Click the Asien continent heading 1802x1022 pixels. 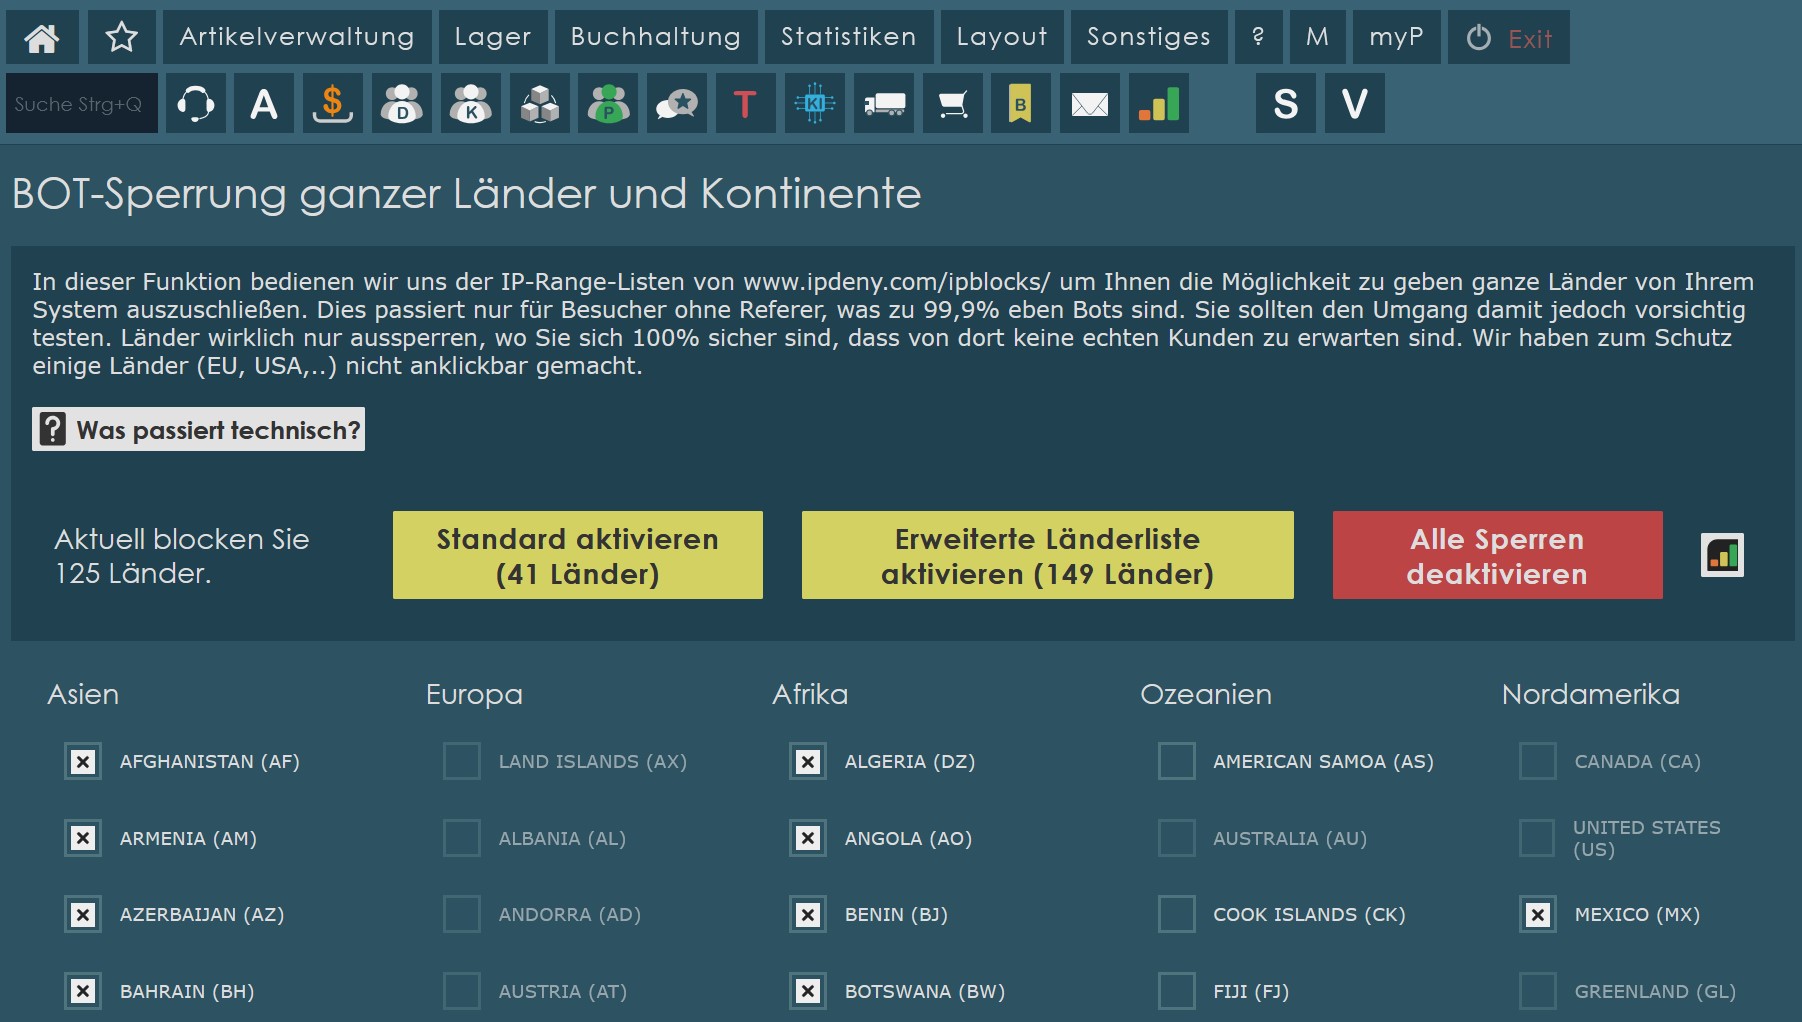83,694
